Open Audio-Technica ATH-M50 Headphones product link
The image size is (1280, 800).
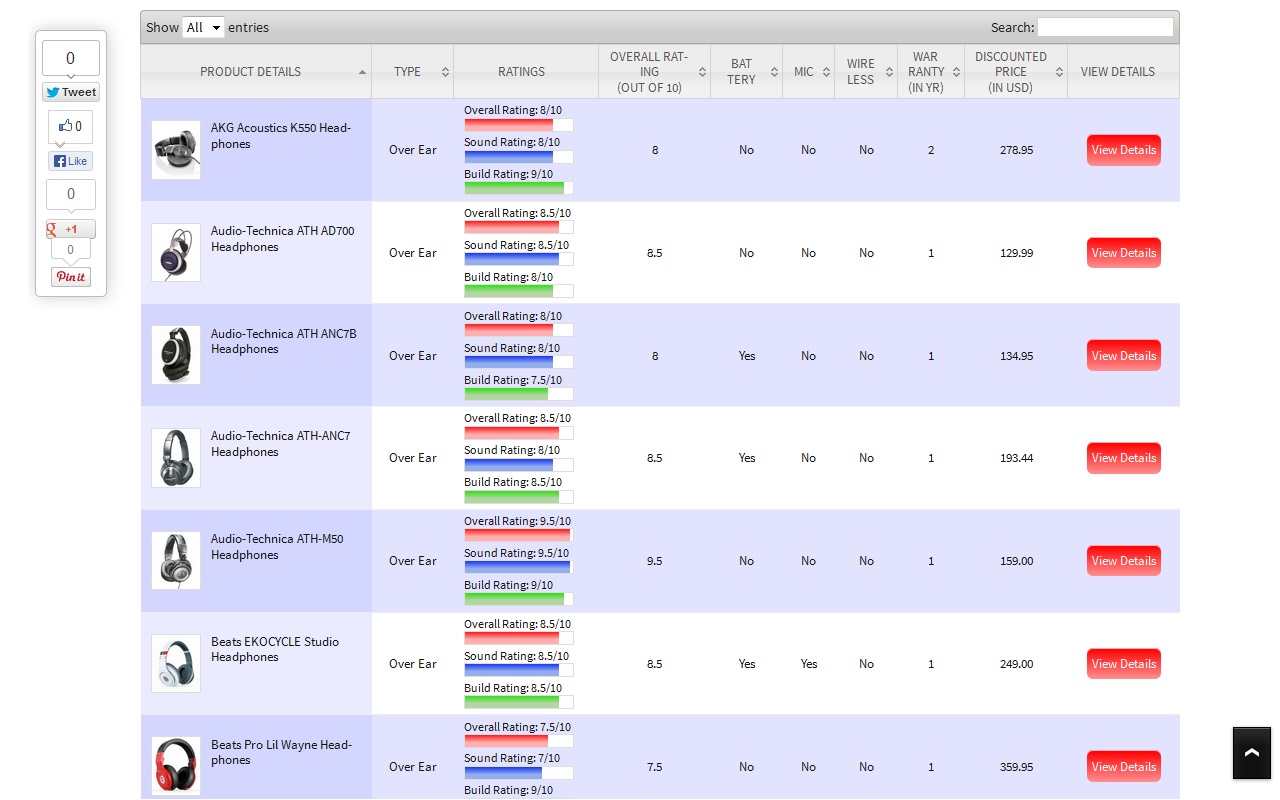pos(276,547)
